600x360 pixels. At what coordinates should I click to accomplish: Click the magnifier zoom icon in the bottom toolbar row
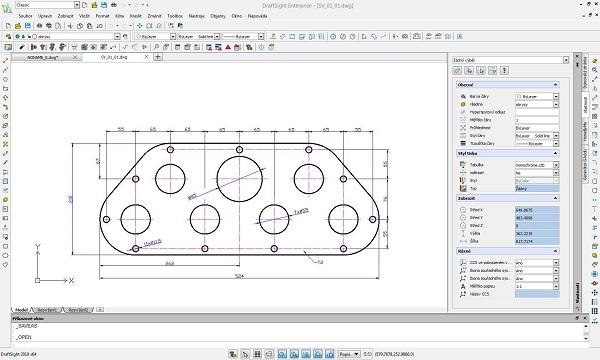[156, 47]
